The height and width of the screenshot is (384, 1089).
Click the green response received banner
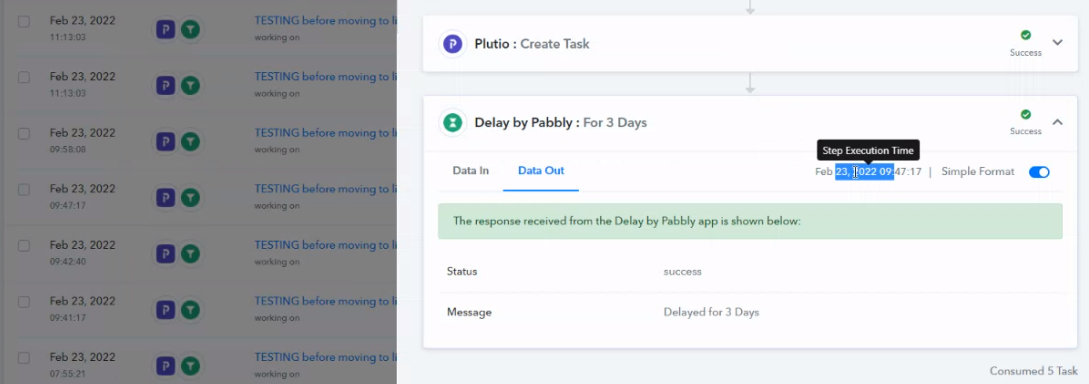[x=750, y=222]
